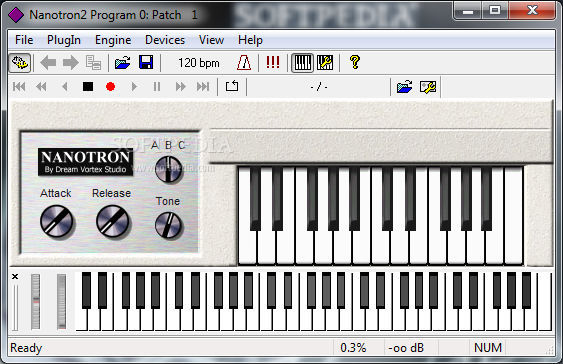Save using the blue floppy disk icon
Image resolution: width=563 pixels, height=364 pixels.
coord(146,62)
